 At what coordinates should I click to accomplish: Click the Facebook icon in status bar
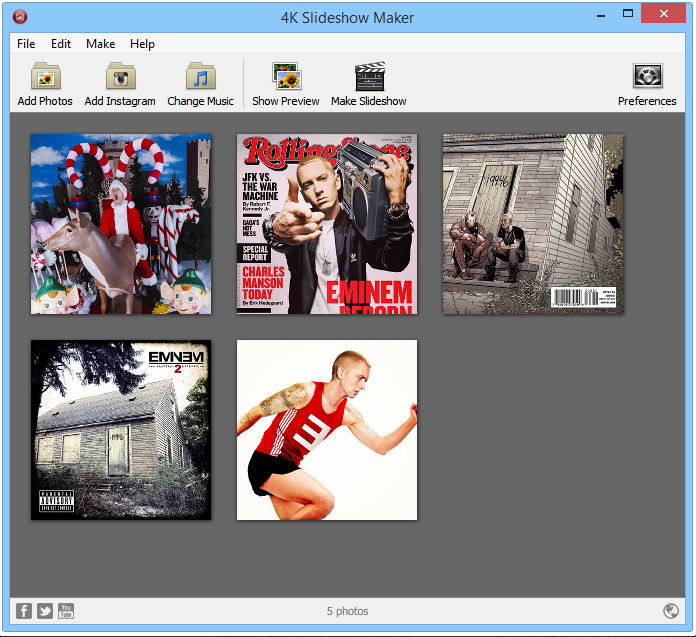pos(24,611)
